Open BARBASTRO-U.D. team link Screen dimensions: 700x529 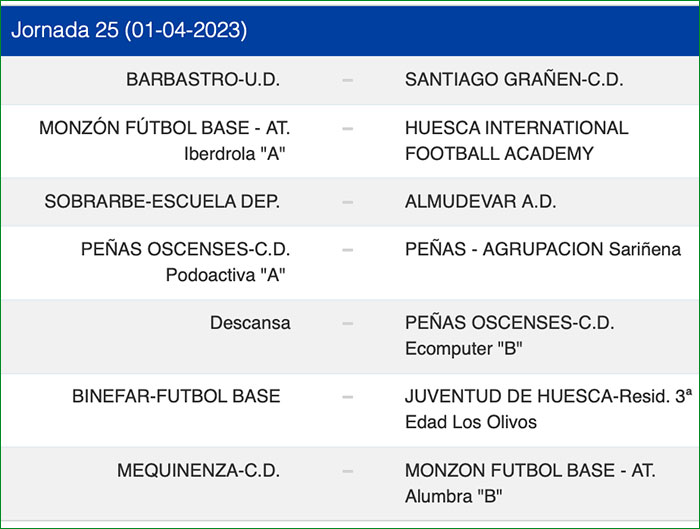pos(203,80)
